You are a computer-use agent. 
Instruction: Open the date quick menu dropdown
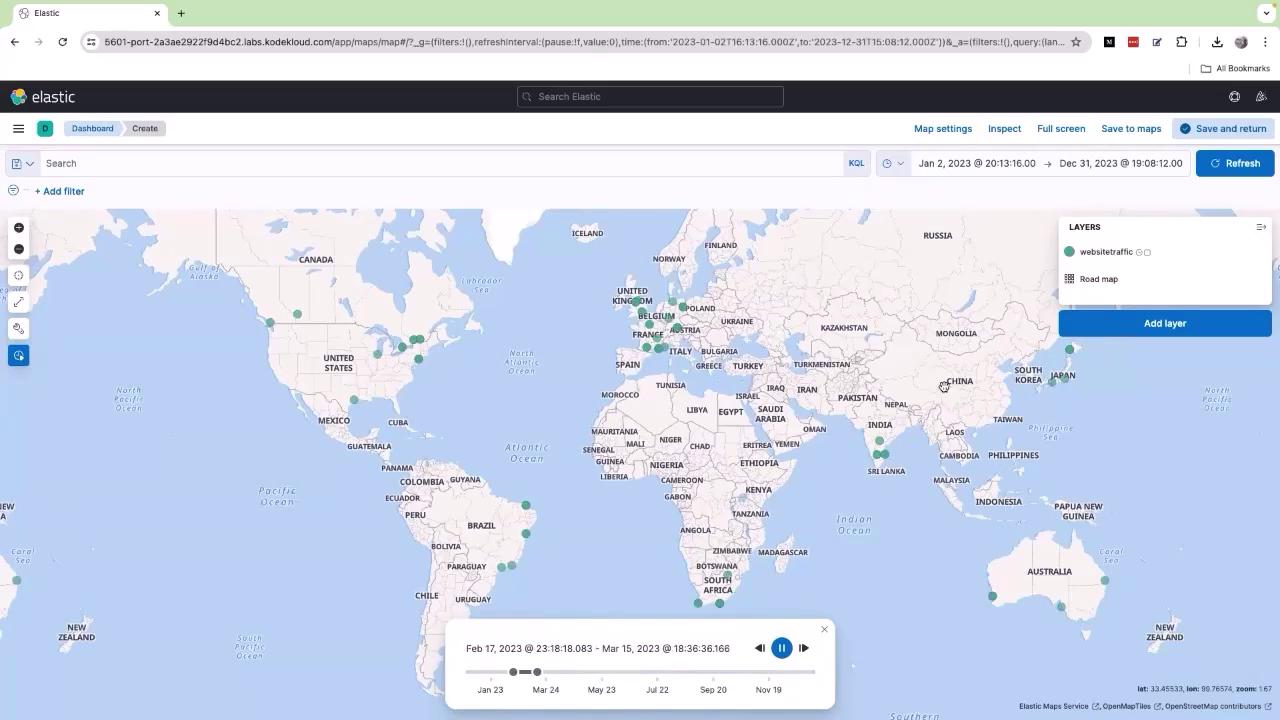(x=893, y=163)
